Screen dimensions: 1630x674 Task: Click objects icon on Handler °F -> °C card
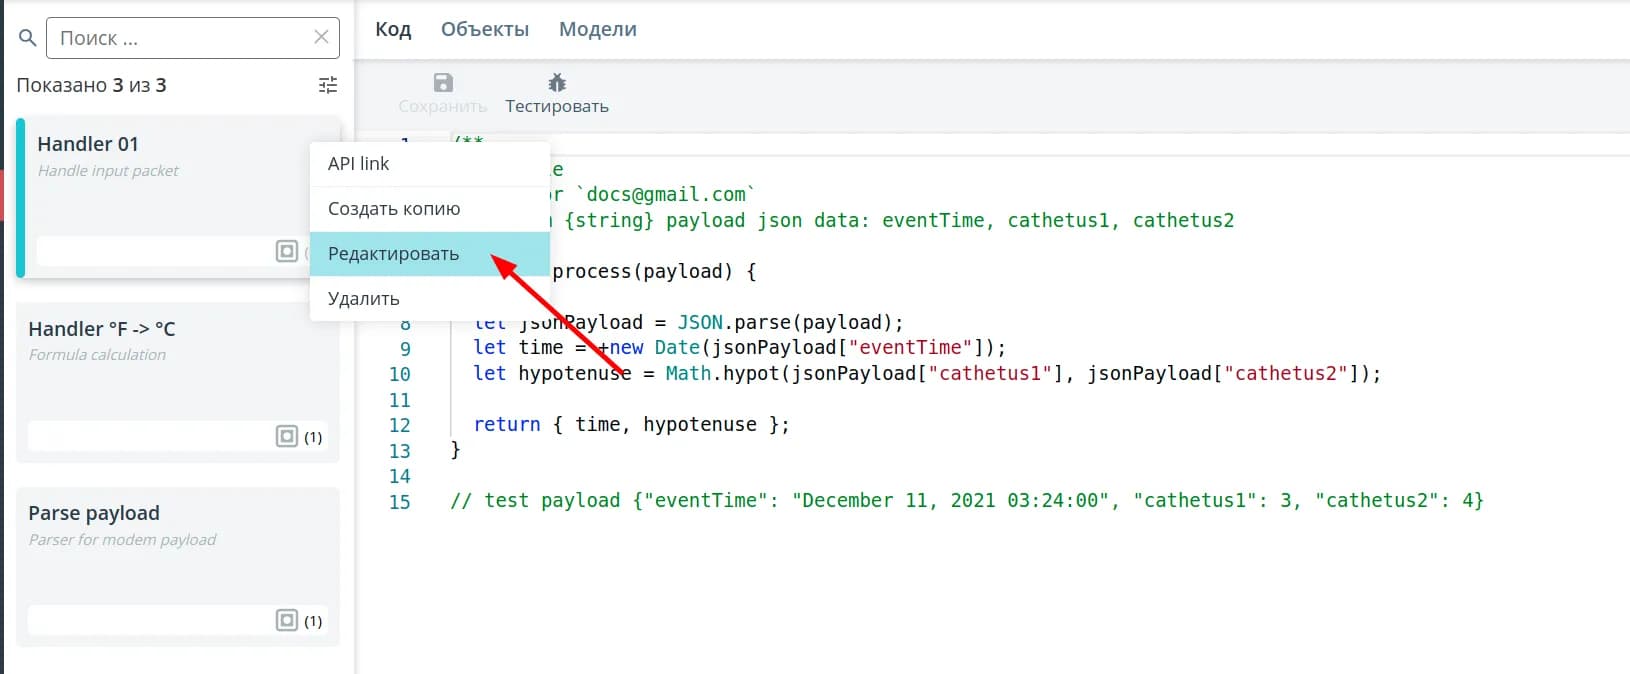coord(287,436)
